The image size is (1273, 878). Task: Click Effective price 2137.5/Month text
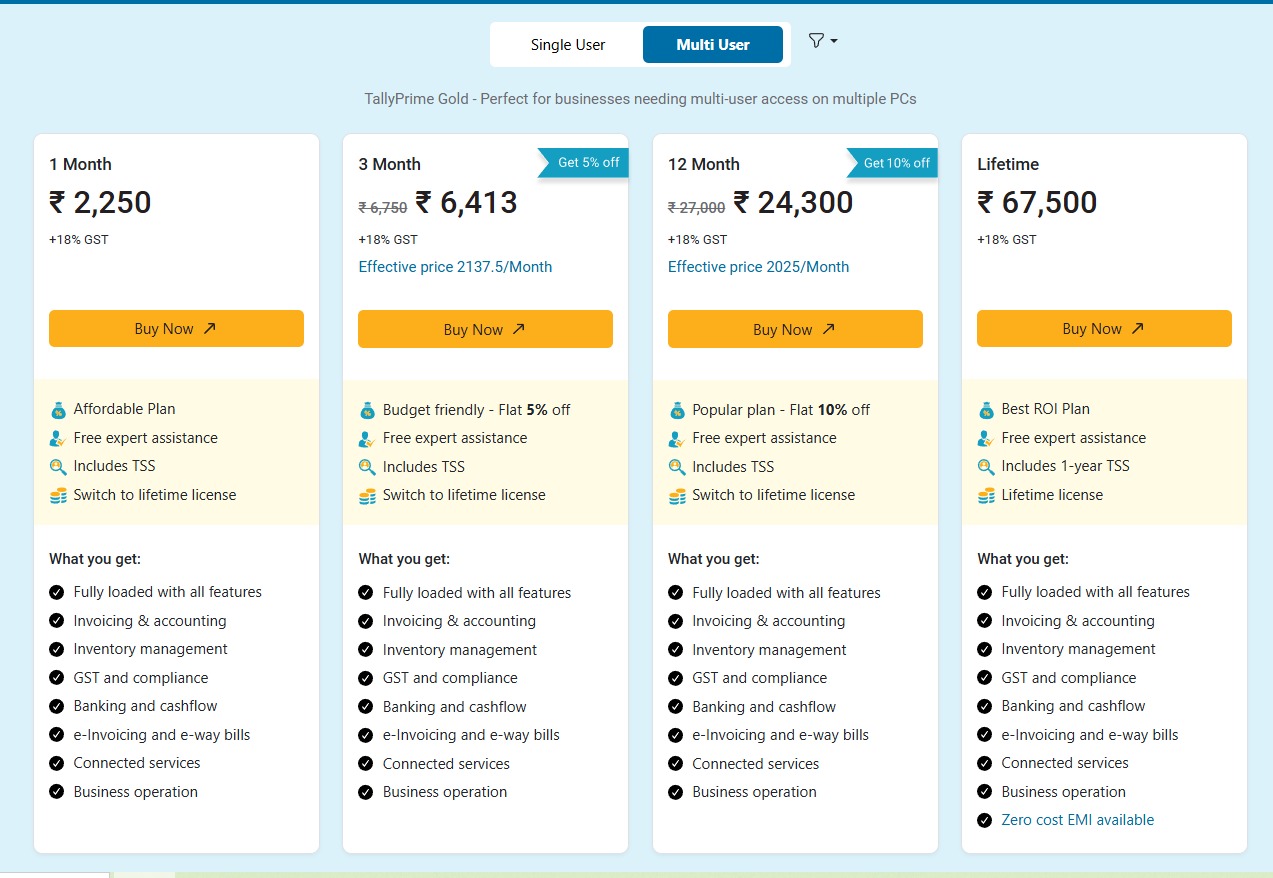point(455,267)
